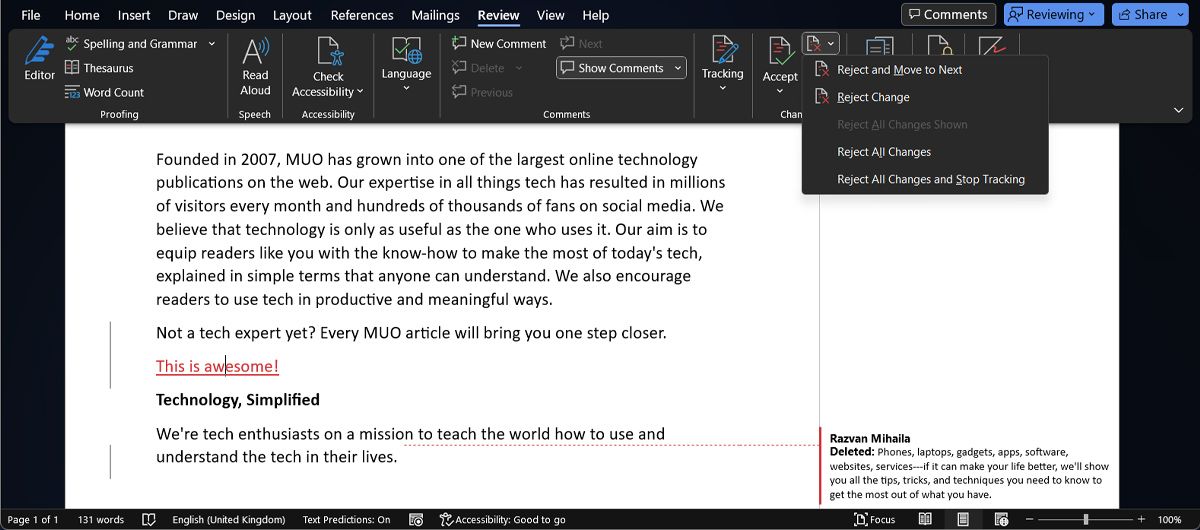
Task: Open the Editor tool
Action: click(x=39, y=59)
